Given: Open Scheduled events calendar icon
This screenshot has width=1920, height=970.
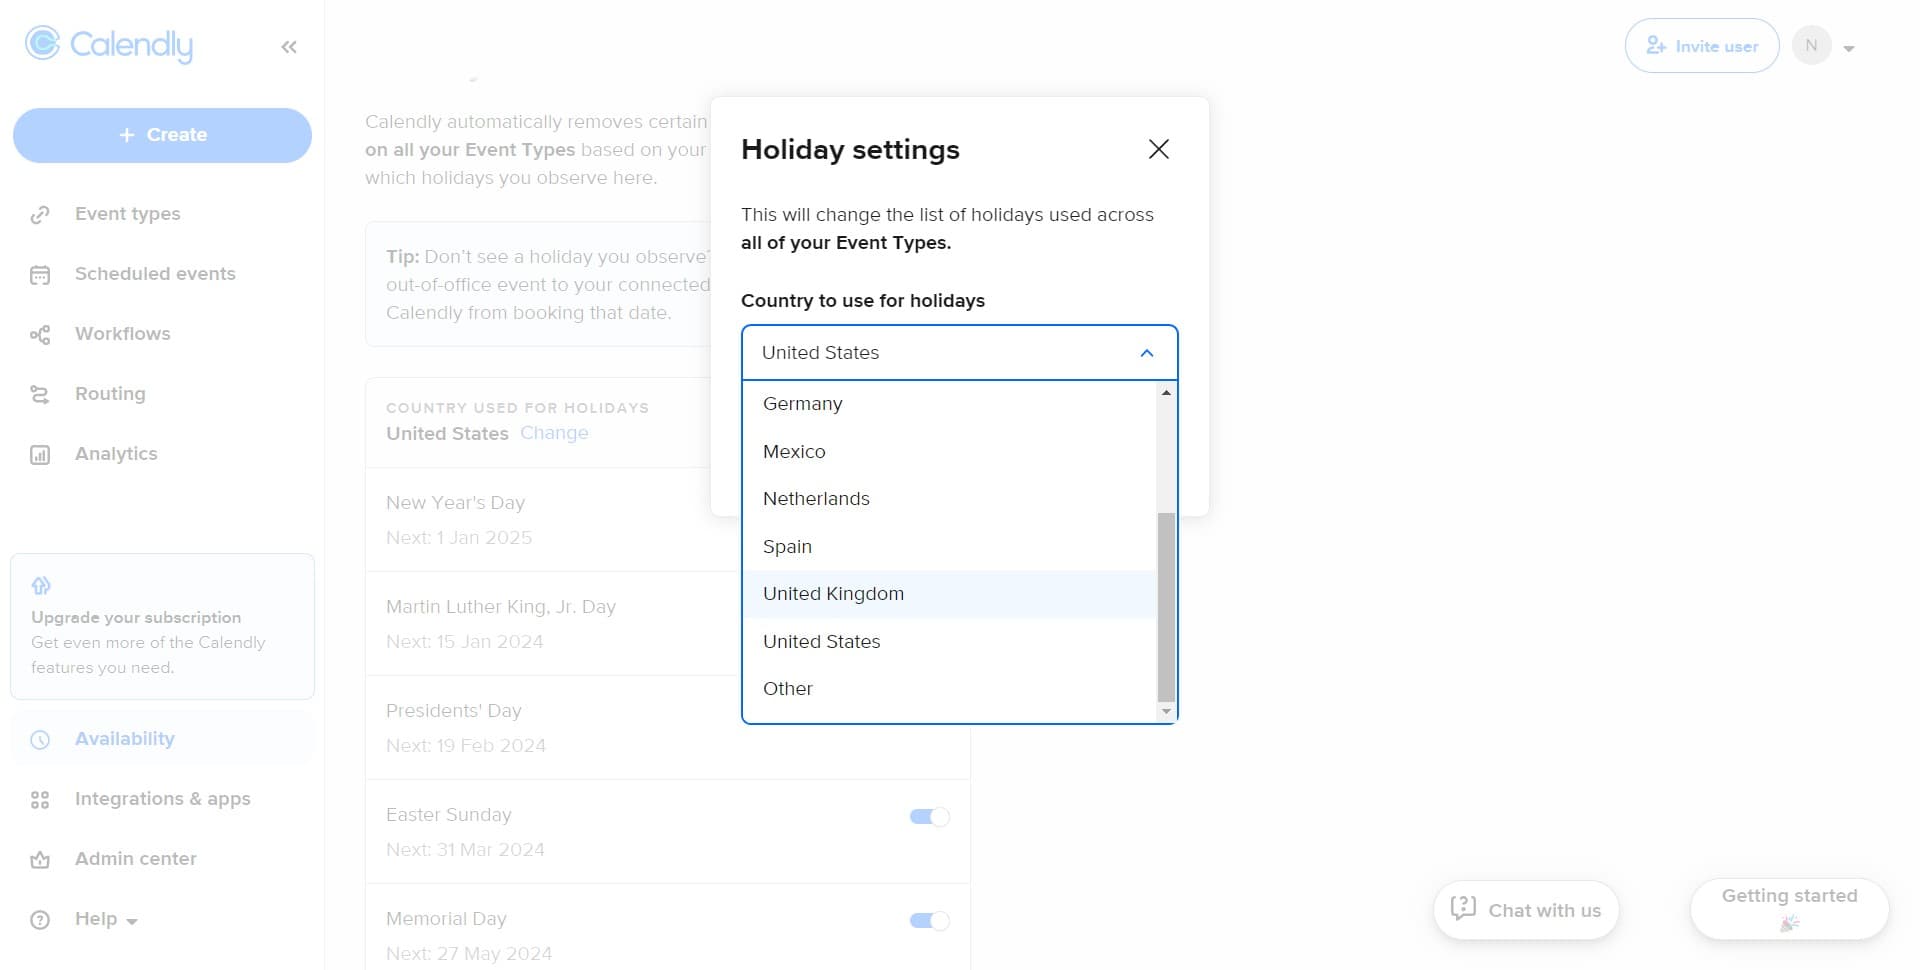Looking at the screenshot, I should point(40,275).
